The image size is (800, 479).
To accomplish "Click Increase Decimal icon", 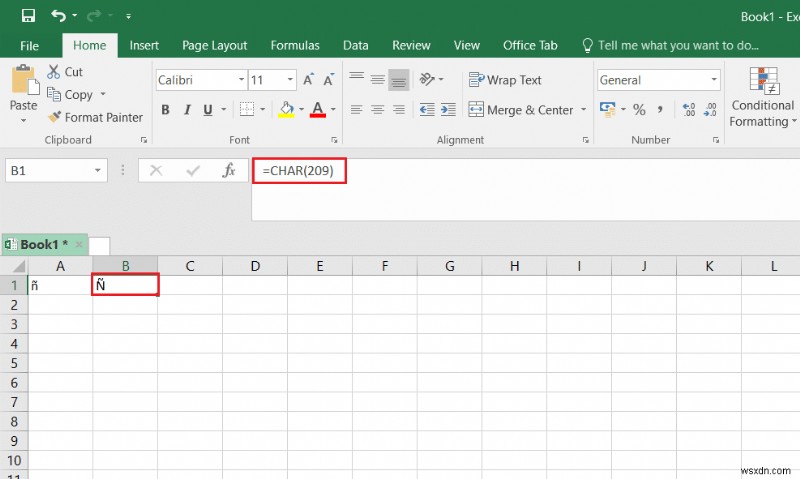I will pyautogui.click(x=689, y=109).
